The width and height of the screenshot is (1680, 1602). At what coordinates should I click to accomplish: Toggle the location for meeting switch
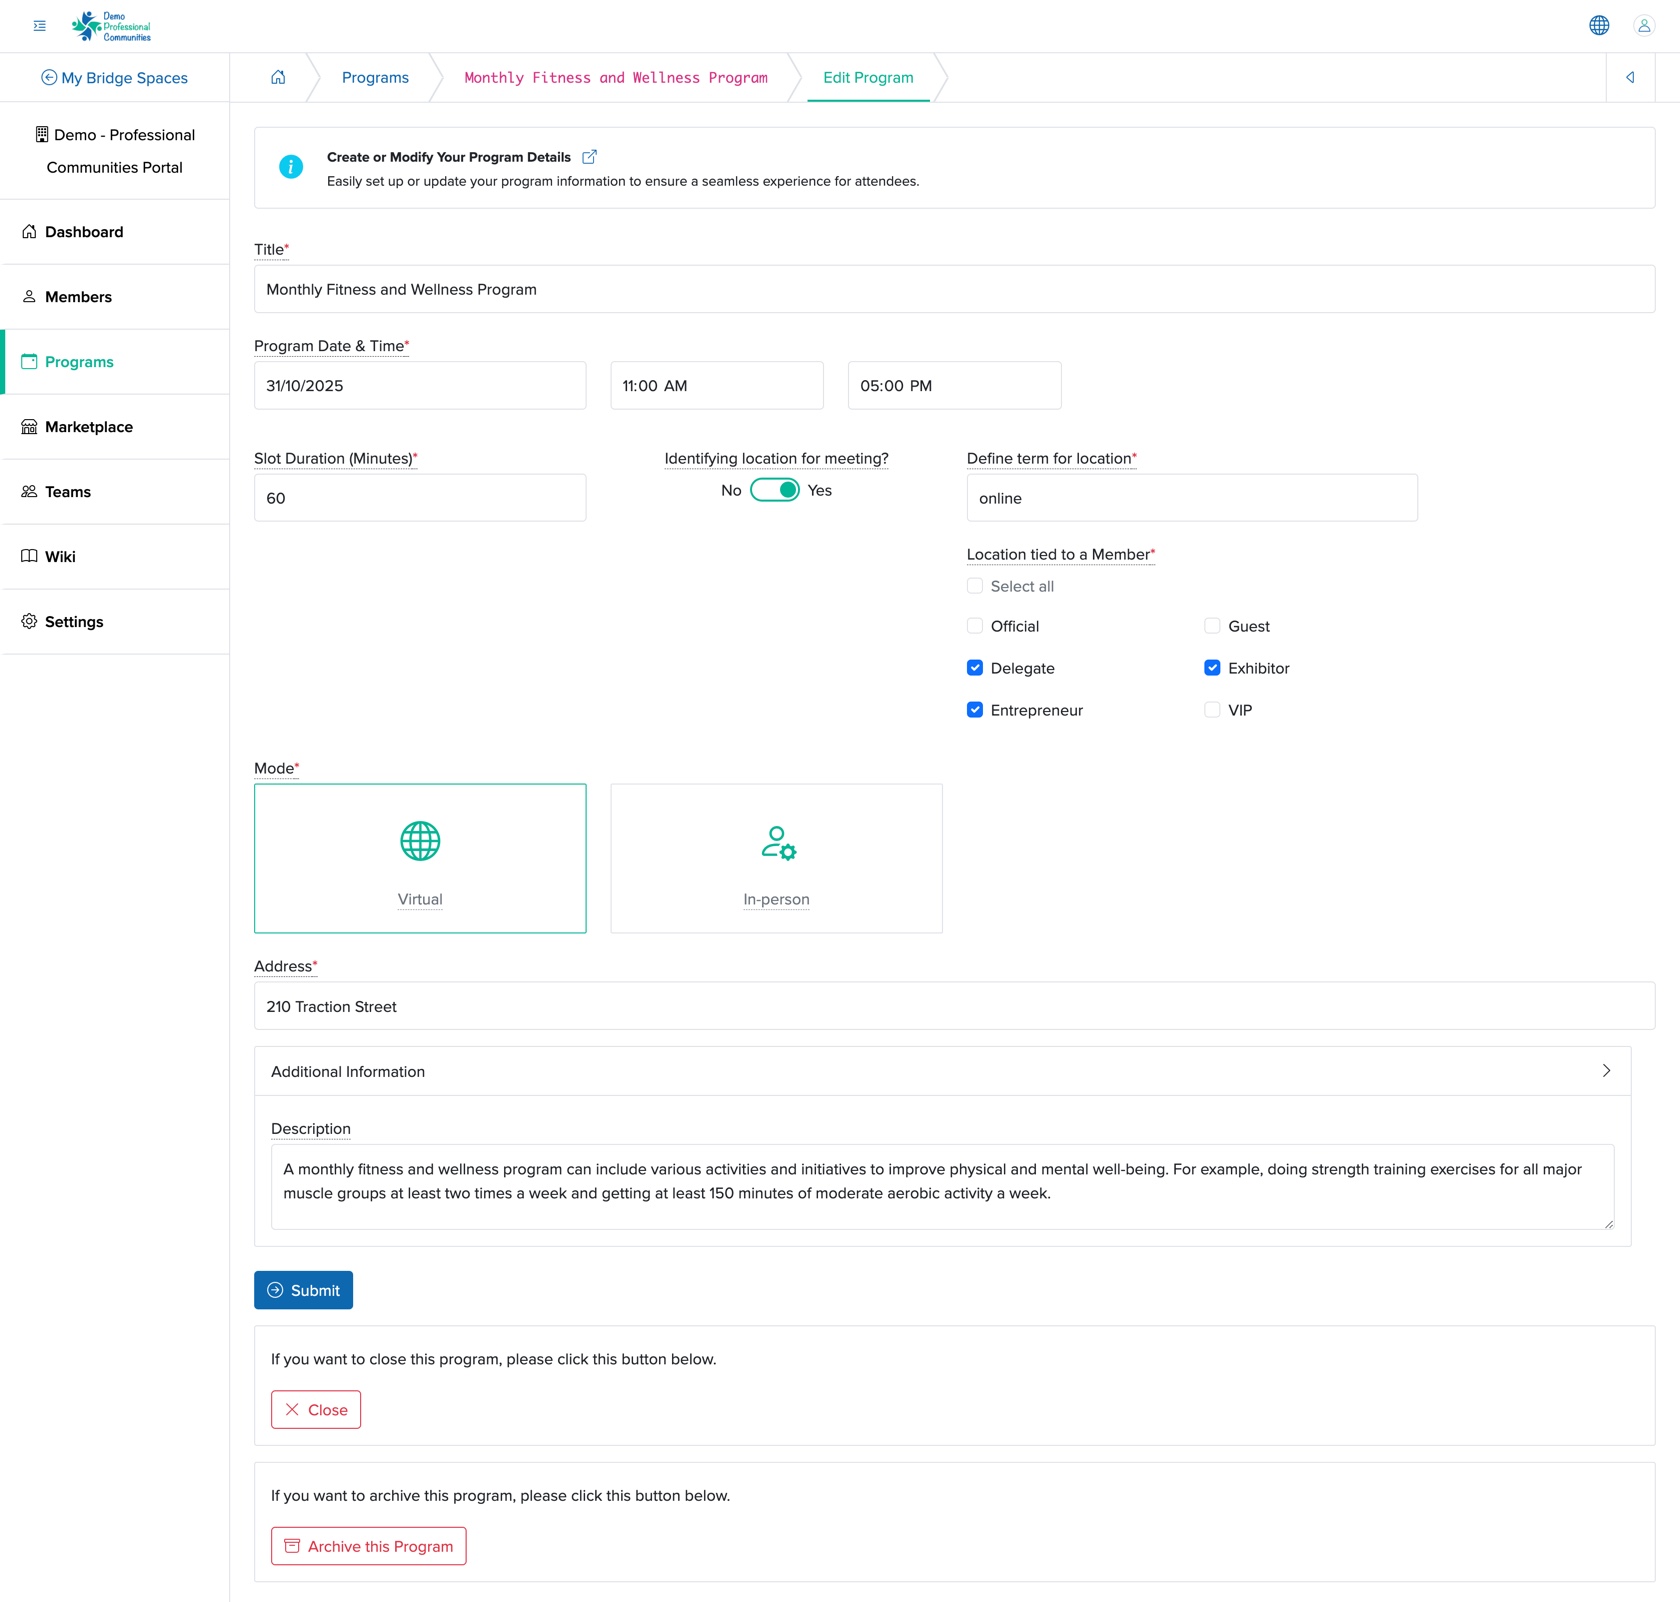(775, 490)
